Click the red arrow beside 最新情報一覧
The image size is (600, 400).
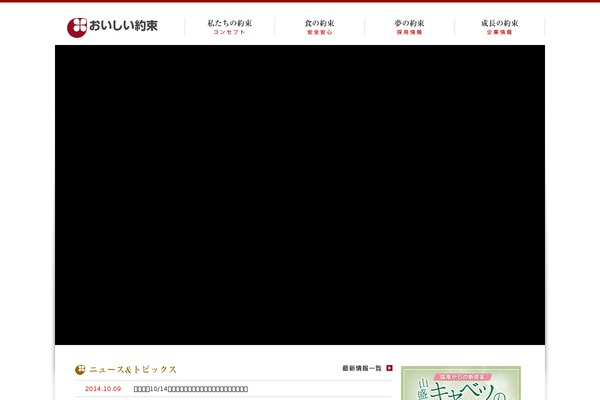tap(390, 368)
